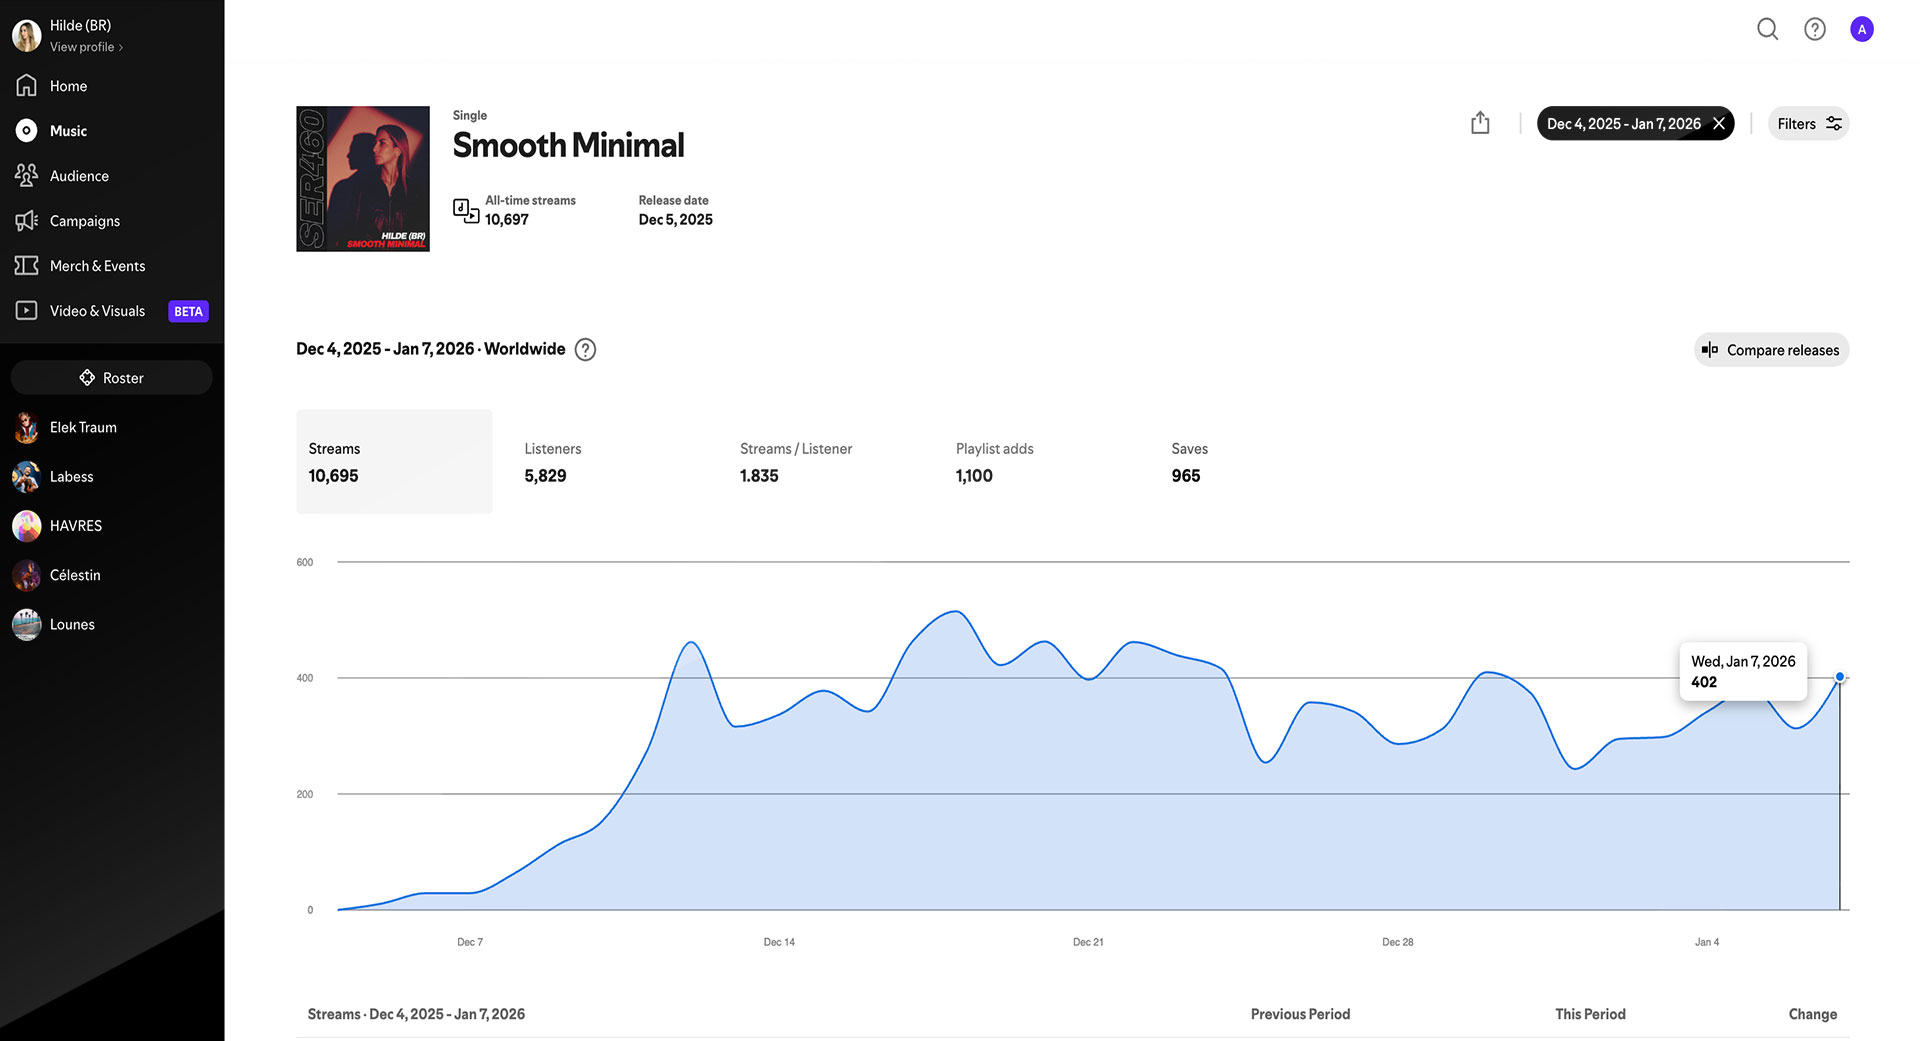Clear the date range with X
The image size is (1920, 1041).
pyautogui.click(x=1719, y=123)
